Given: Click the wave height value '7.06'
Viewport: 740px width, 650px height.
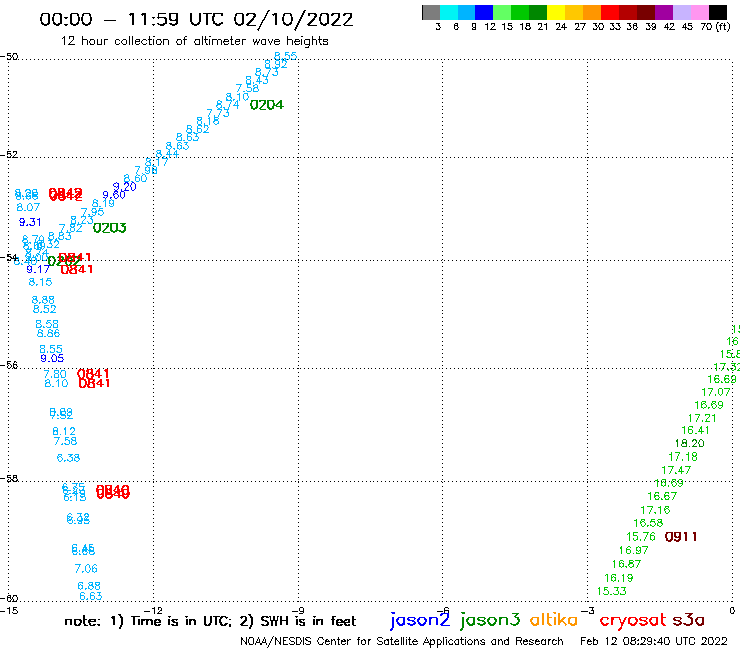Looking at the screenshot, I should [86, 569].
